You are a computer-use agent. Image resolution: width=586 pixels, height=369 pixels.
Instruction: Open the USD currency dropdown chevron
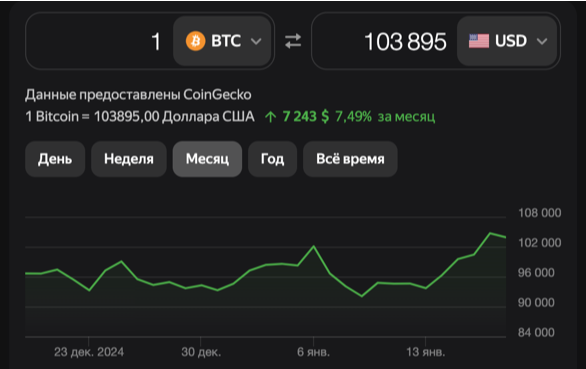(x=542, y=41)
